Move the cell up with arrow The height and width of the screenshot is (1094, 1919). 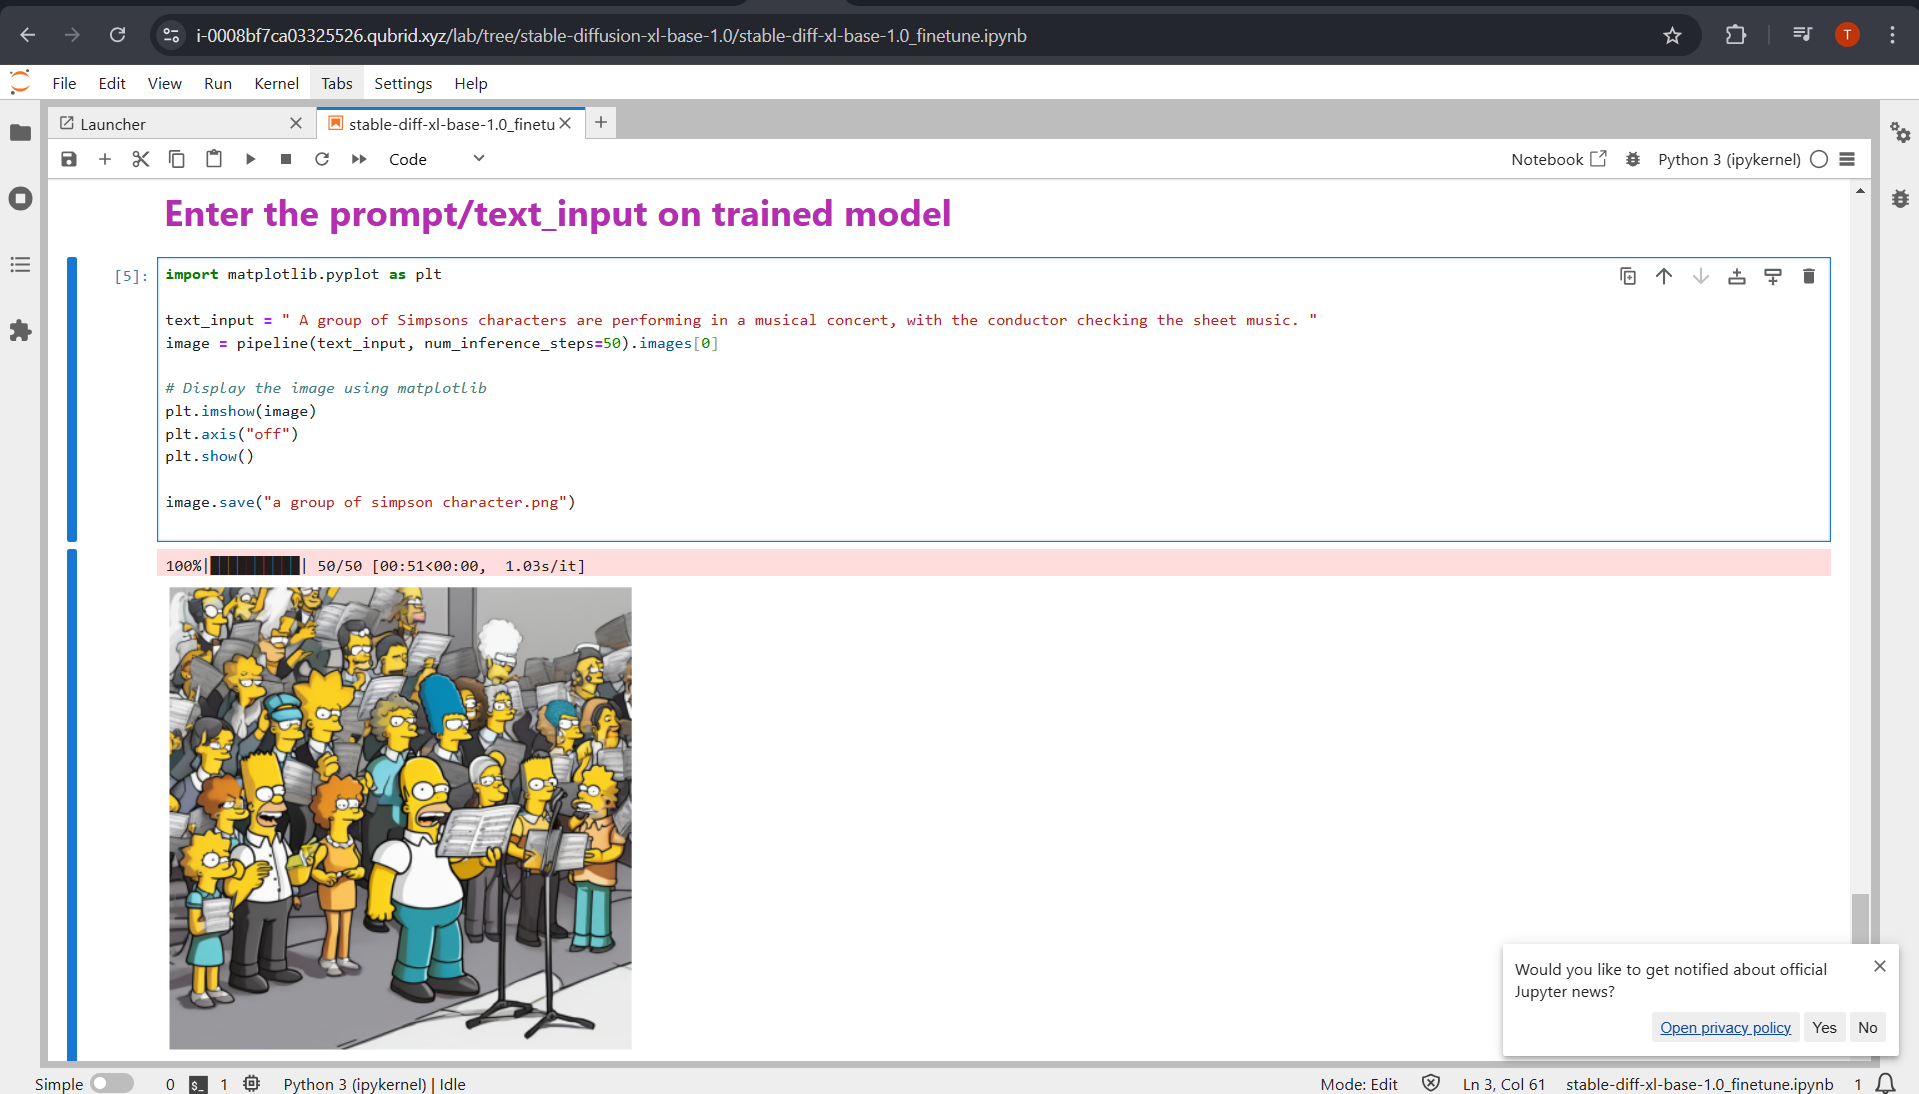[1664, 276]
